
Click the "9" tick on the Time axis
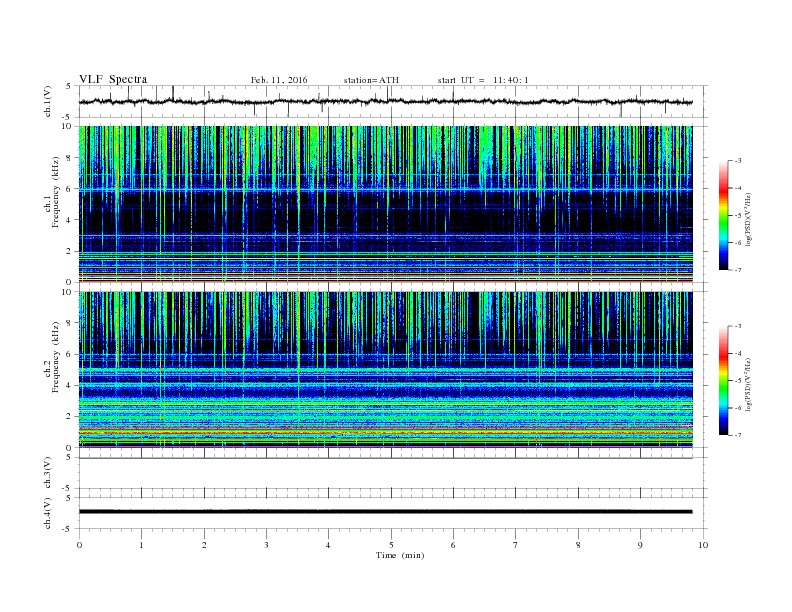(x=640, y=545)
